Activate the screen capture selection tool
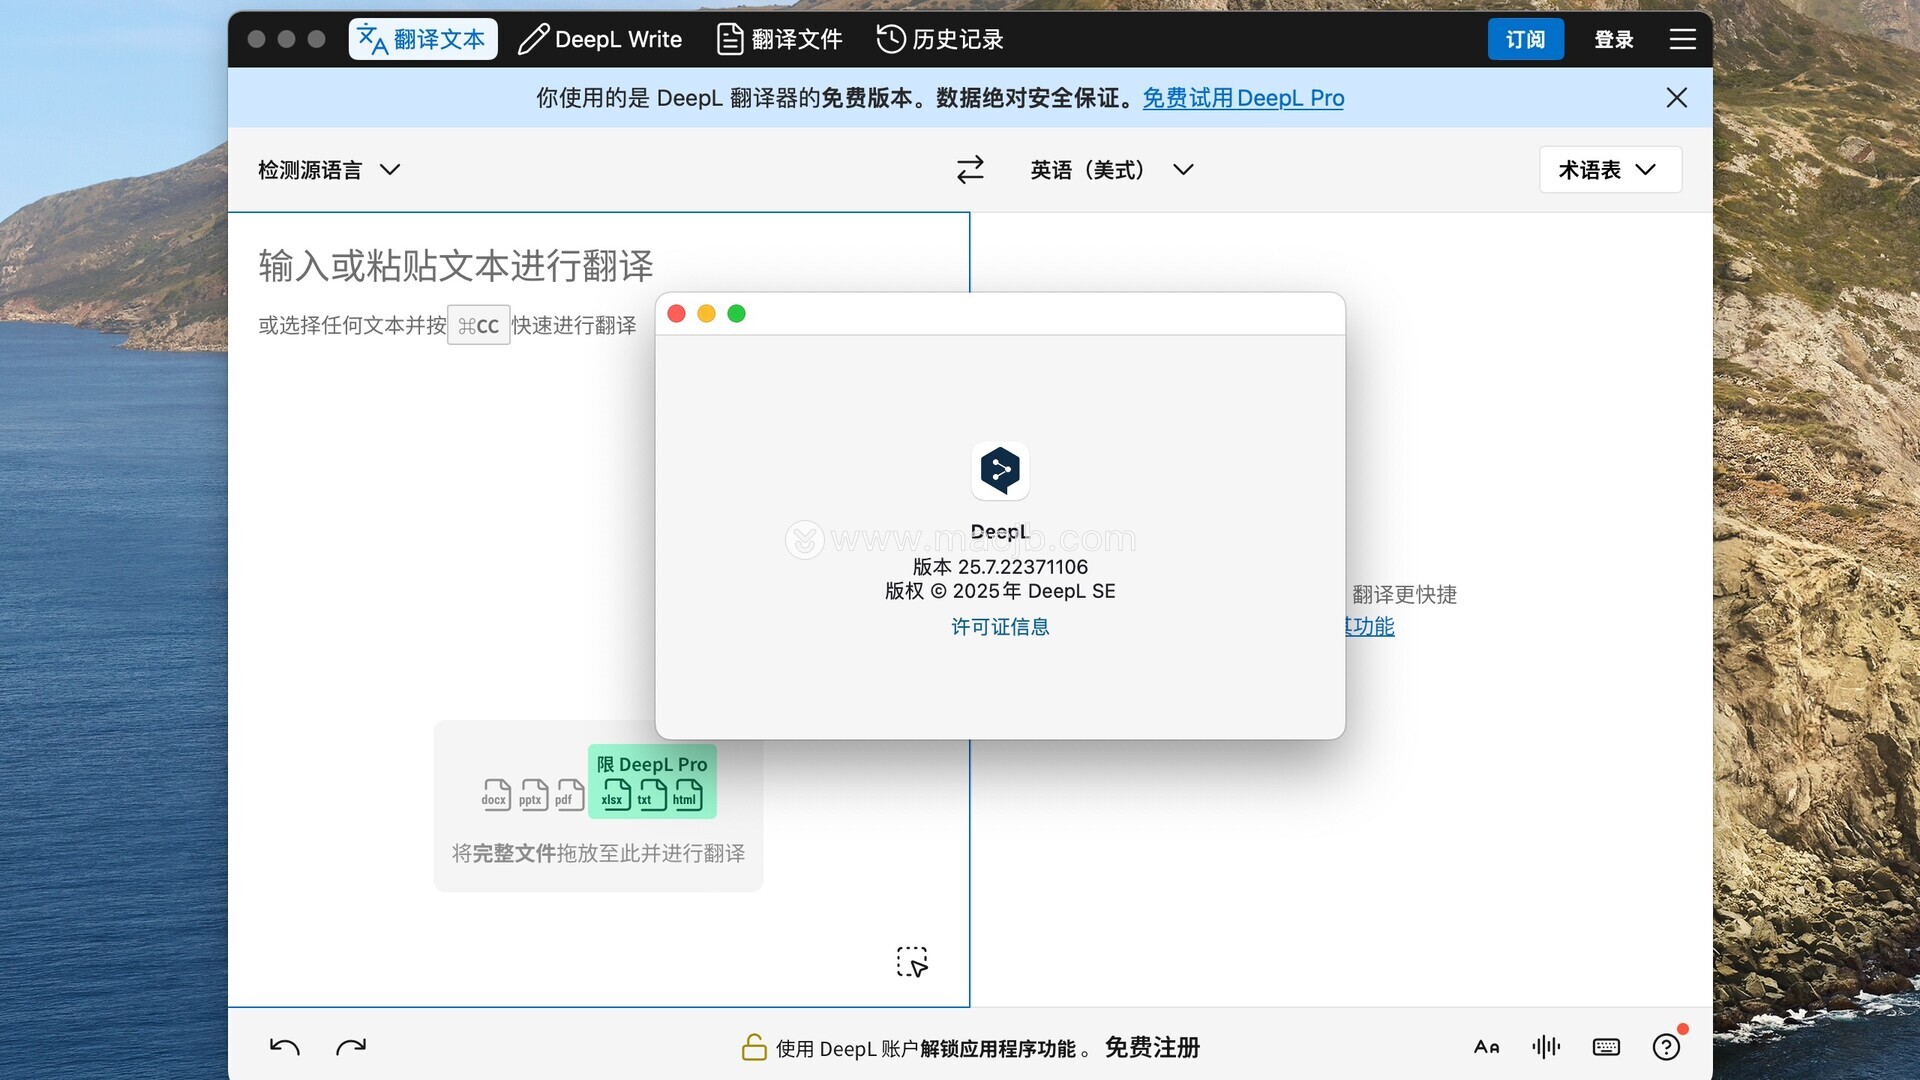 pyautogui.click(x=912, y=962)
